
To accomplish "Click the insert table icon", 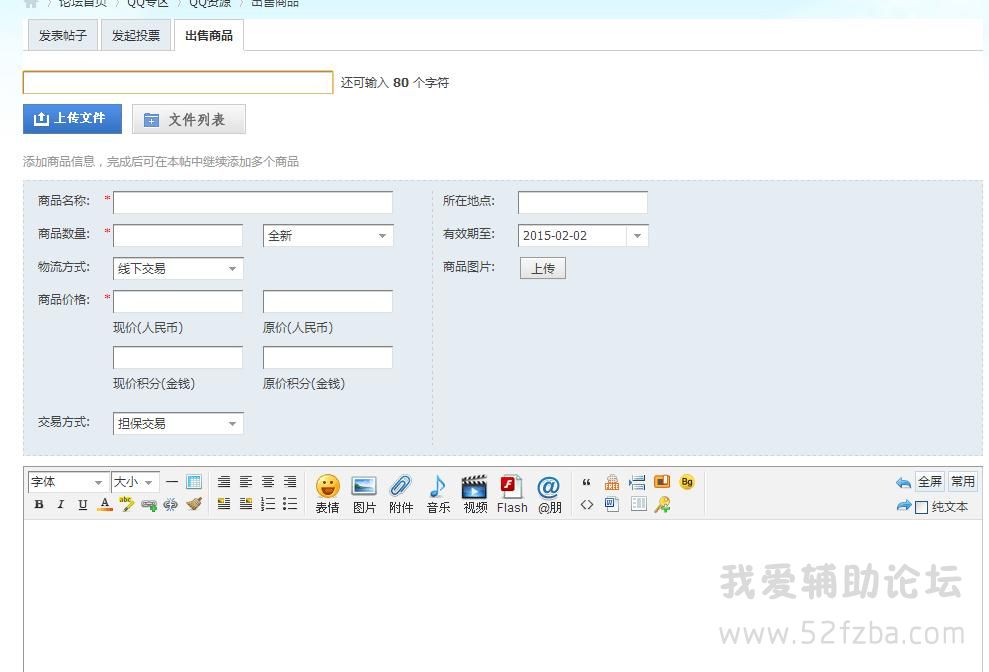I will (194, 481).
